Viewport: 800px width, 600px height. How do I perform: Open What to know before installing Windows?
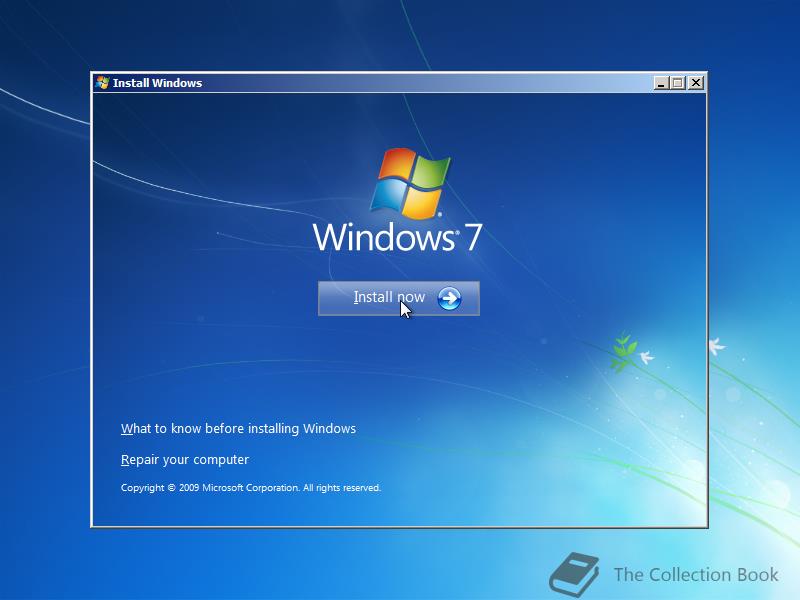pyautogui.click(x=238, y=429)
